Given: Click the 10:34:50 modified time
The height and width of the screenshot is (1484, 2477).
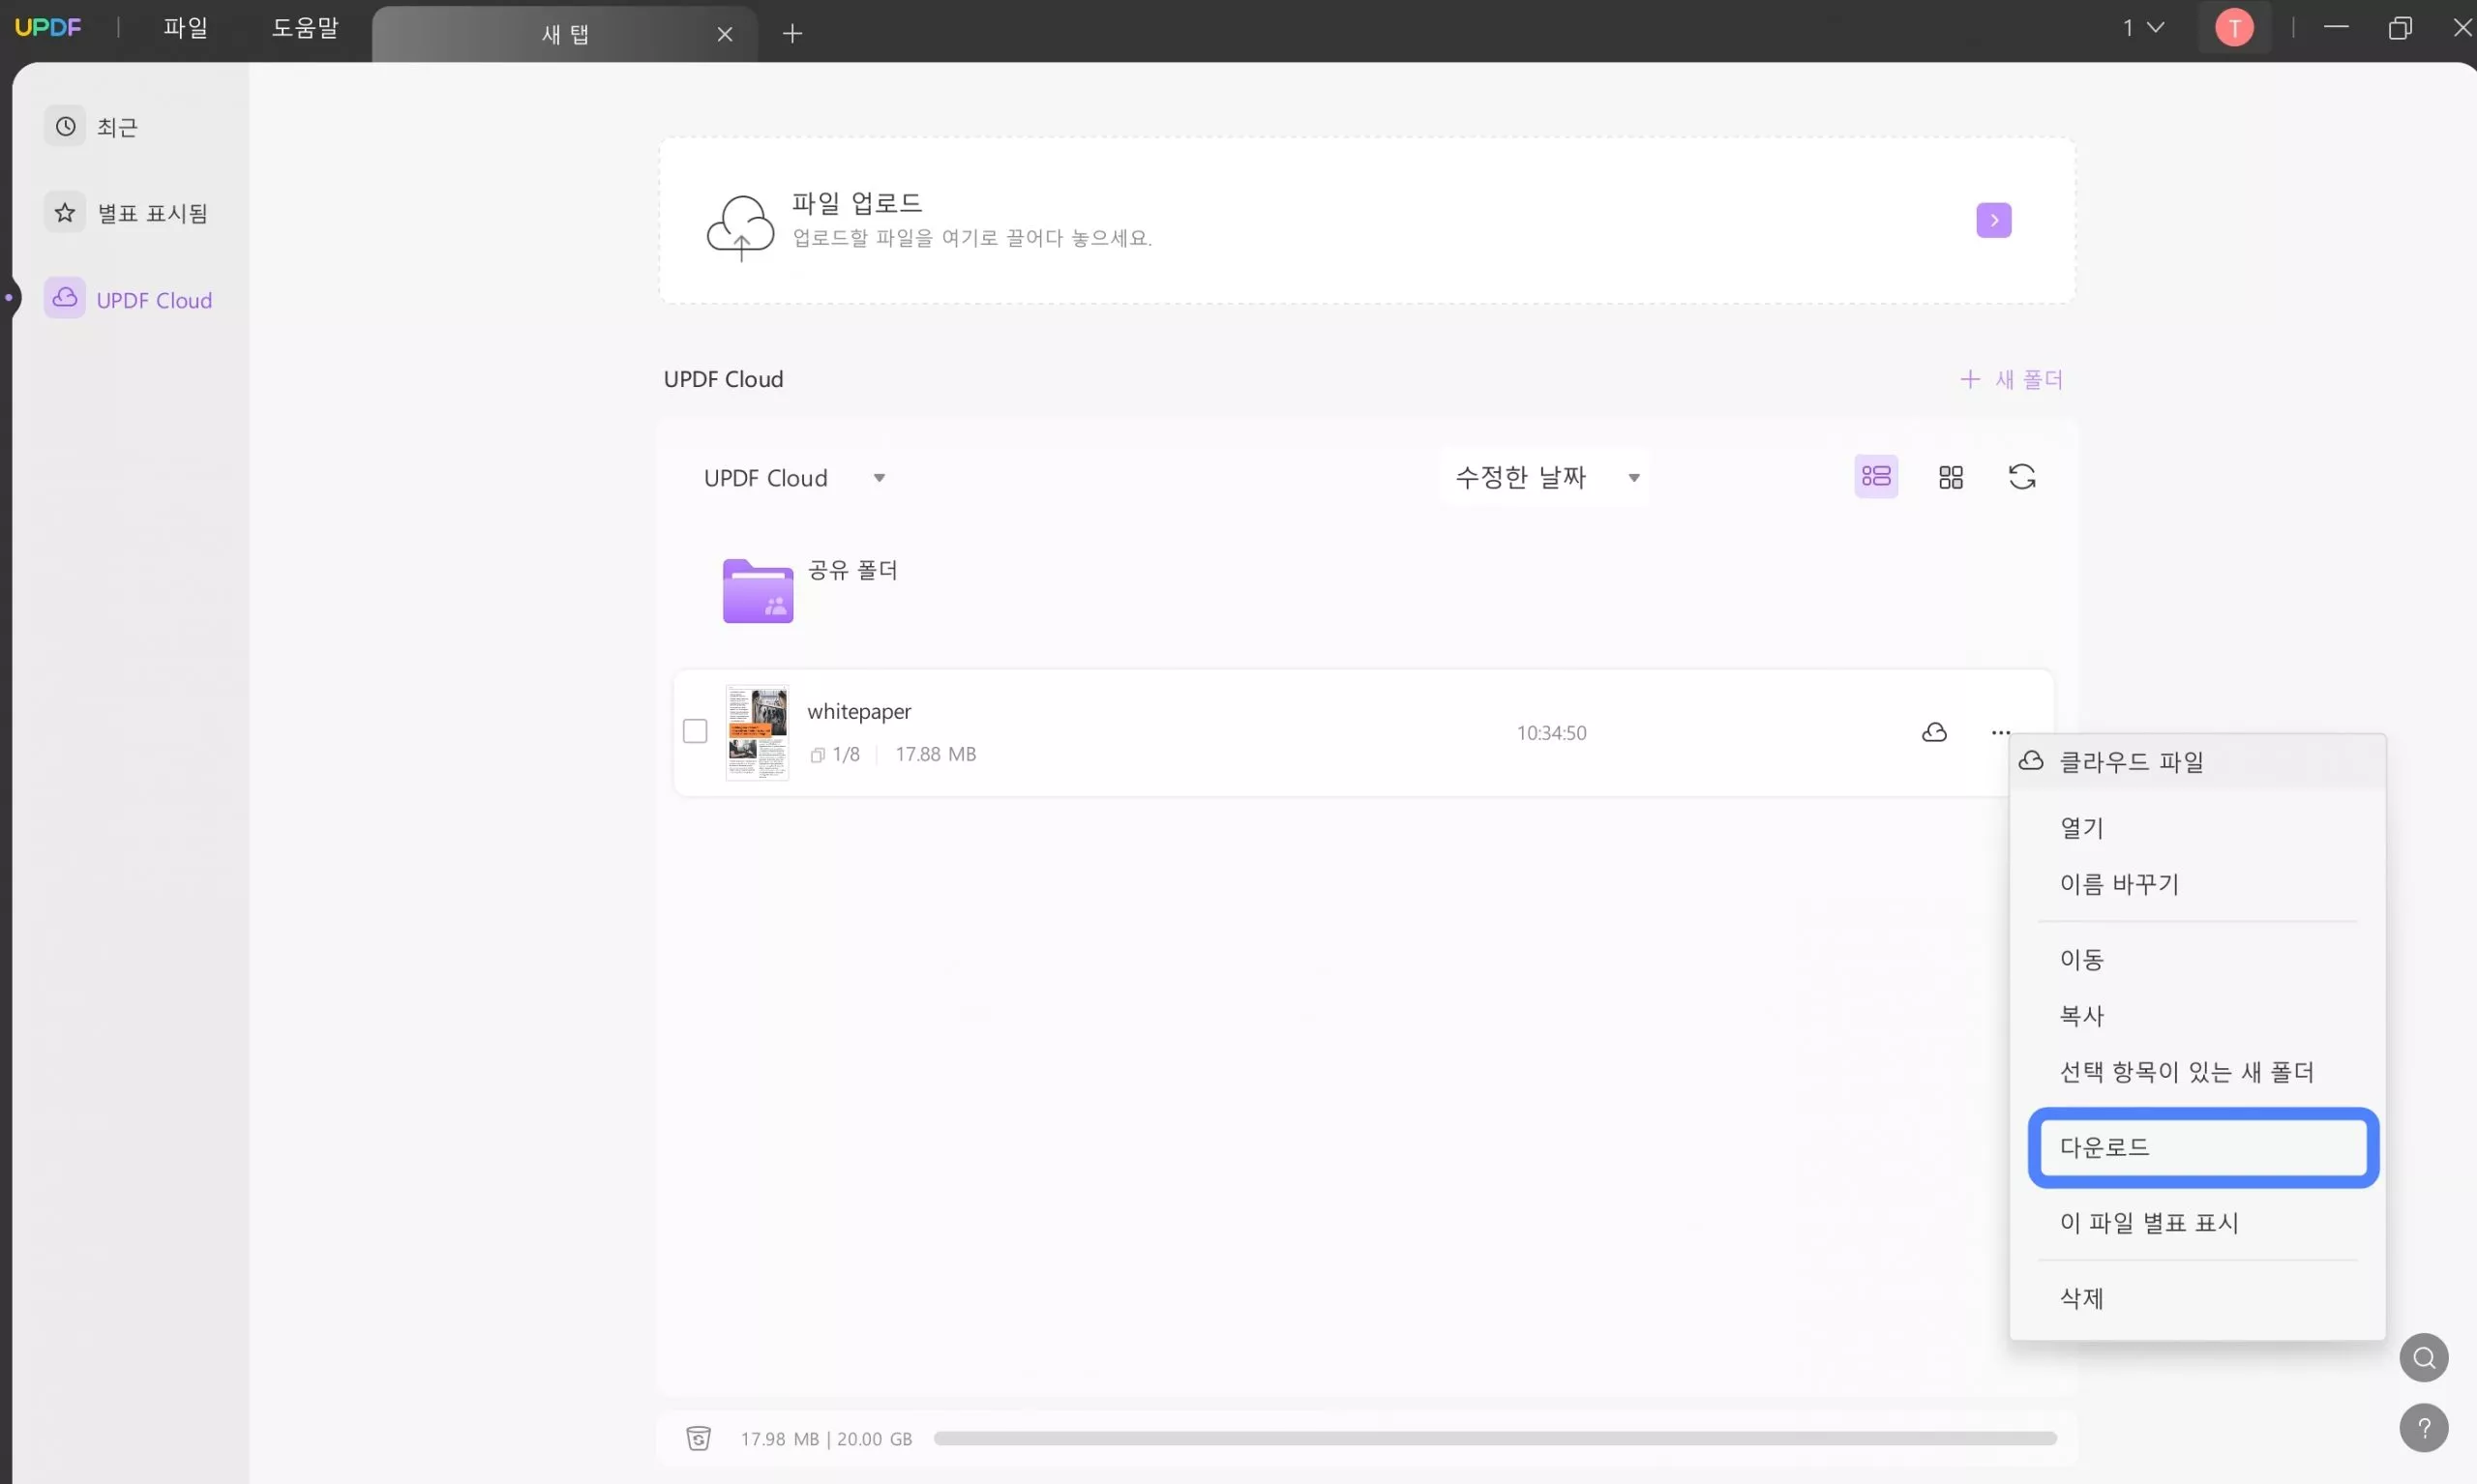Looking at the screenshot, I should (x=1551, y=733).
